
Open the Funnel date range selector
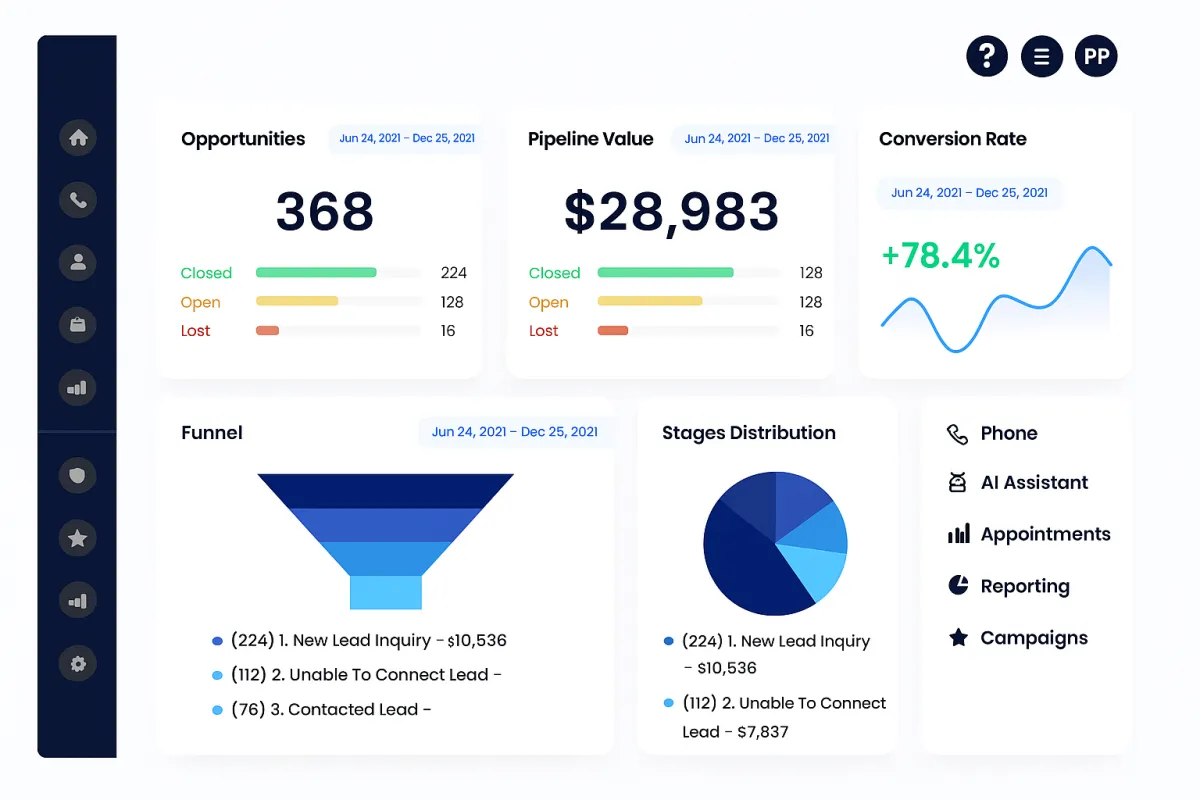click(515, 432)
